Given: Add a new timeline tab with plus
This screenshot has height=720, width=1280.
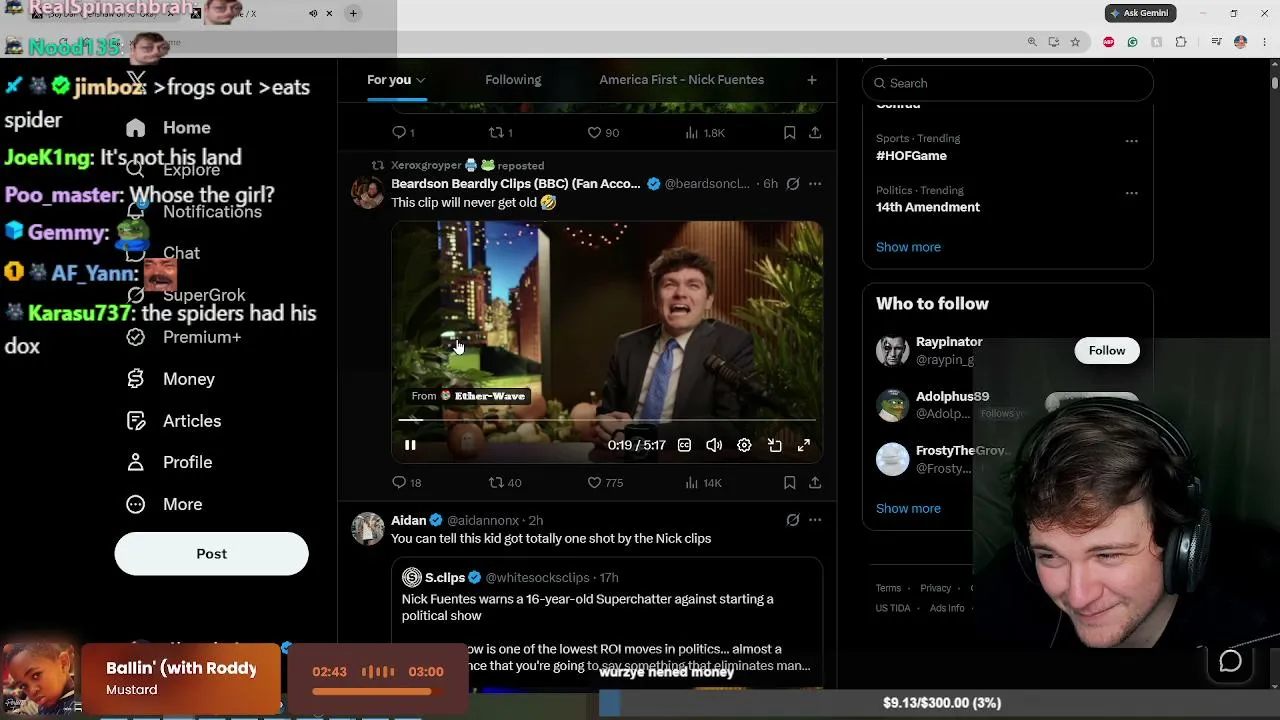Looking at the screenshot, I should pos(812,80).
